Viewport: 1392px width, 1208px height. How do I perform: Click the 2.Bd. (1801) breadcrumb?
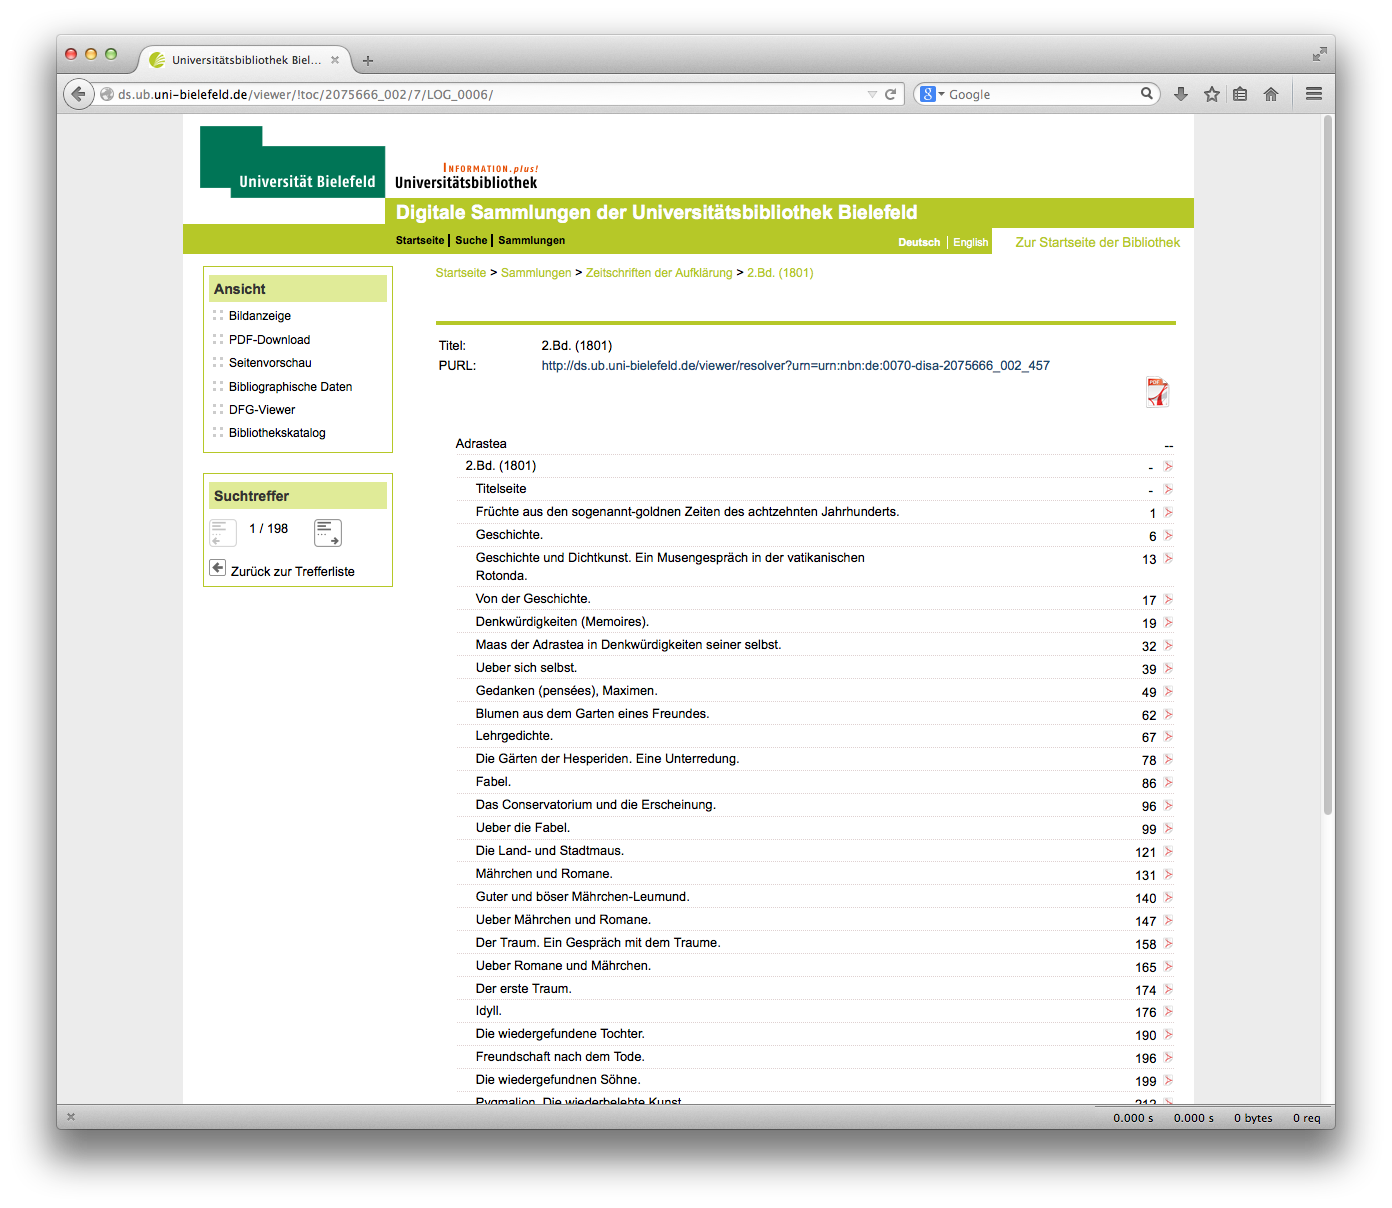[780, 273]
